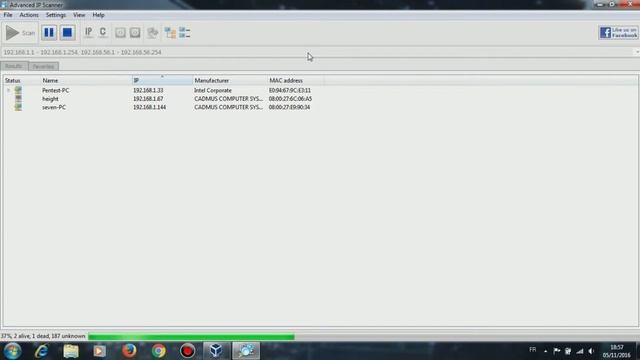This screenshot has height=360, width=640.
Task: Open the File menu
Action: pos(8,15)
